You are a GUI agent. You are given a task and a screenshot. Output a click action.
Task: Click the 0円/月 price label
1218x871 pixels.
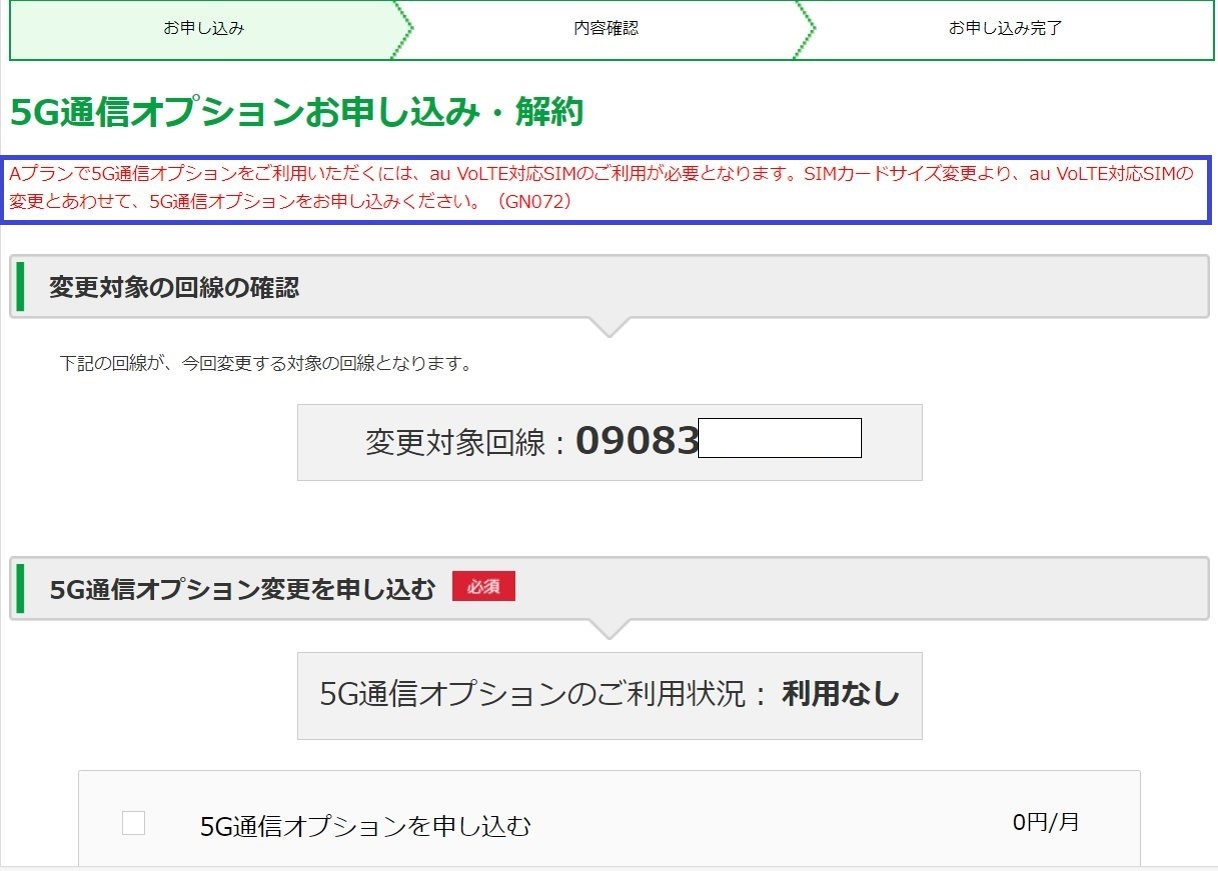click(1046, 823)
